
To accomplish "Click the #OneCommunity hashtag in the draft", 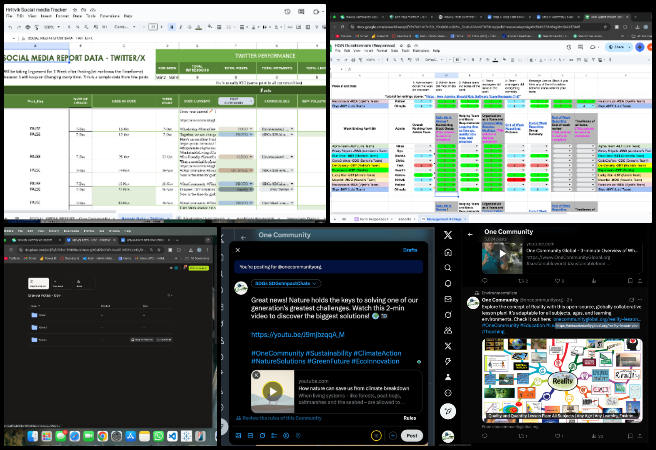I will 277,353.
